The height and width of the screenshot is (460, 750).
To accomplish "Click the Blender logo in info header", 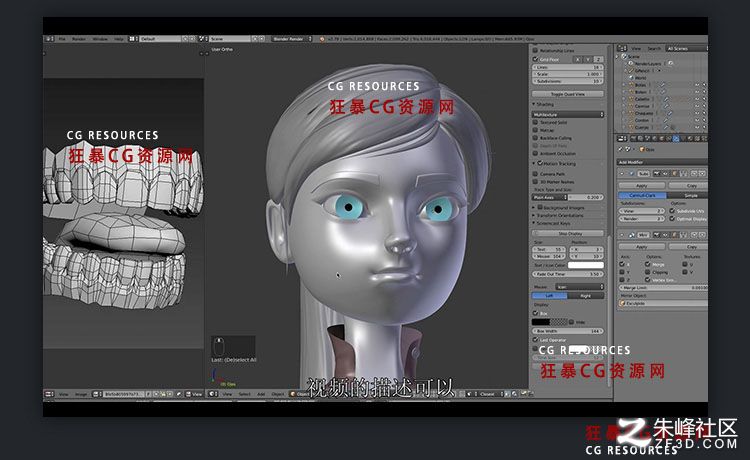I will point(322,39).
